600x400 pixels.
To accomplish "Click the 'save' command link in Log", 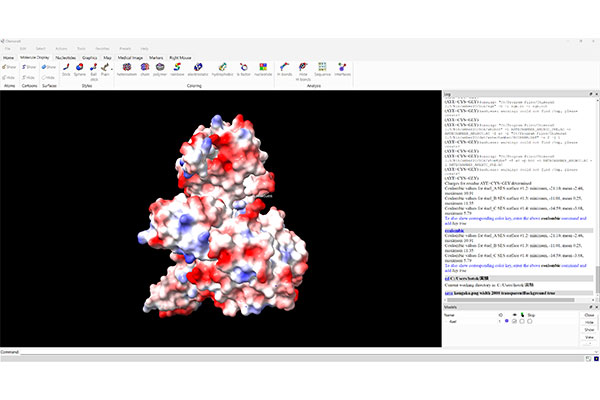I will tap(448, 291).
